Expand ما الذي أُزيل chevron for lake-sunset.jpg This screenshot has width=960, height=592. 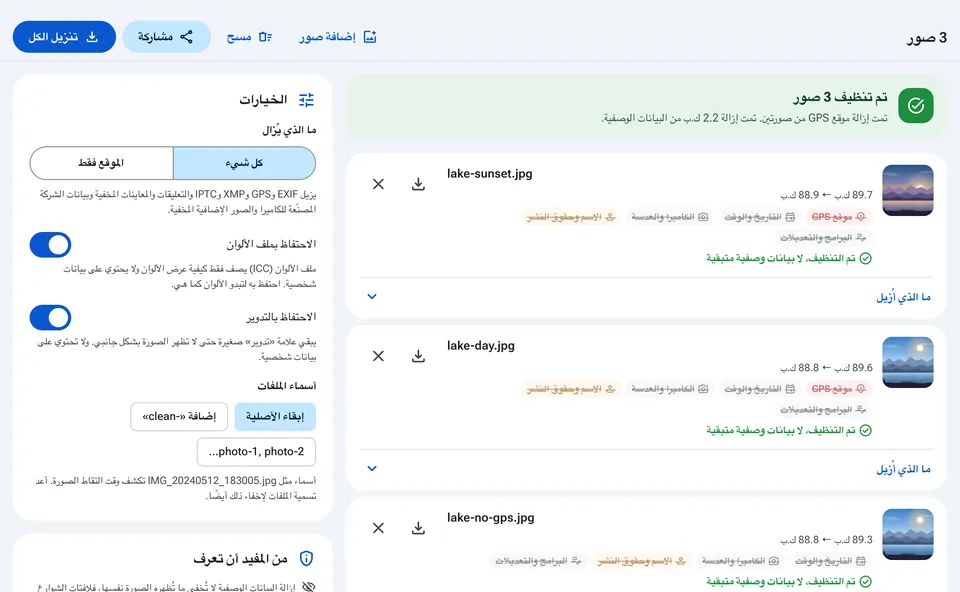(372, 296)
